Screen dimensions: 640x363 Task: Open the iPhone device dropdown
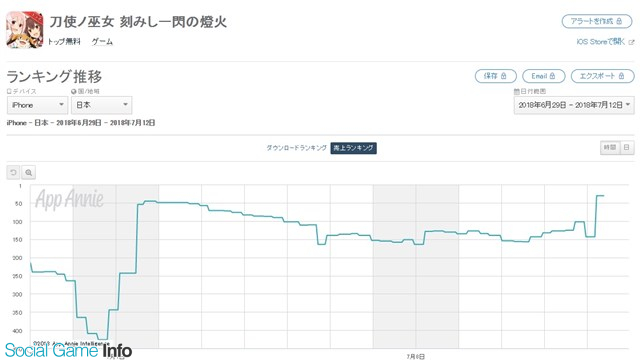[38, 105]
